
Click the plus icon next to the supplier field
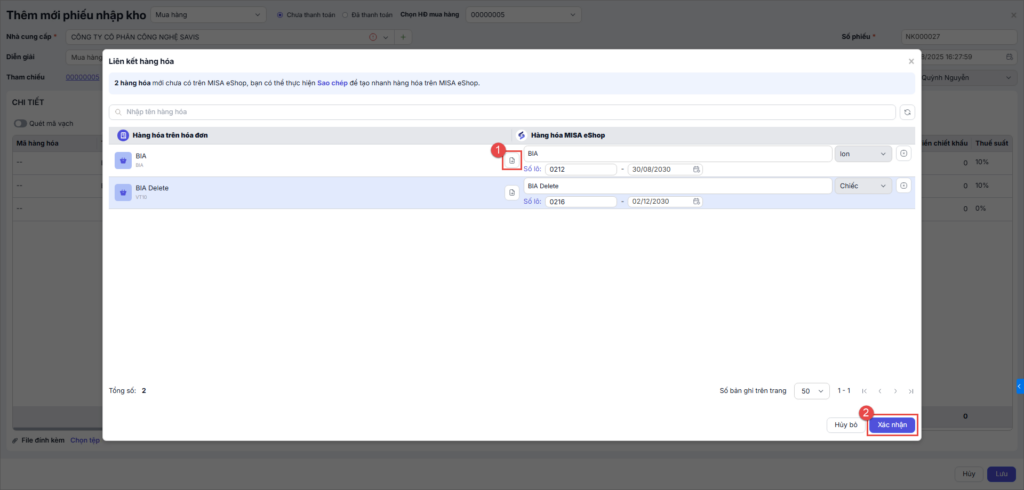pyautogui.click(x=402, y=37)
